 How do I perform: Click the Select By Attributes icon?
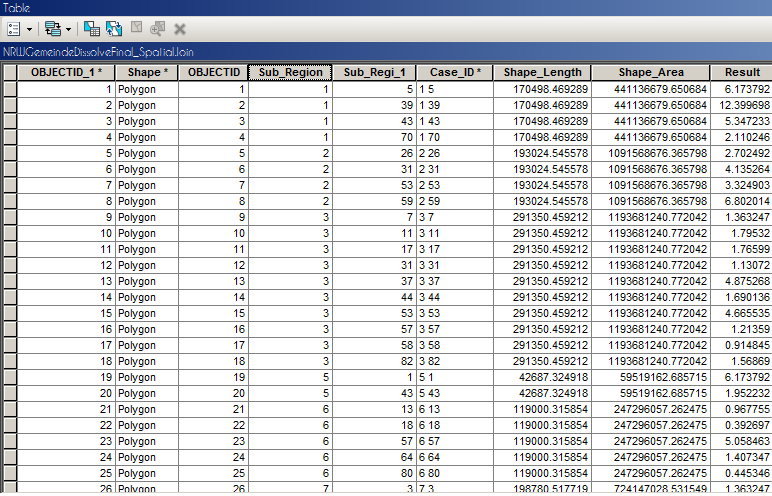click(92, 29)
